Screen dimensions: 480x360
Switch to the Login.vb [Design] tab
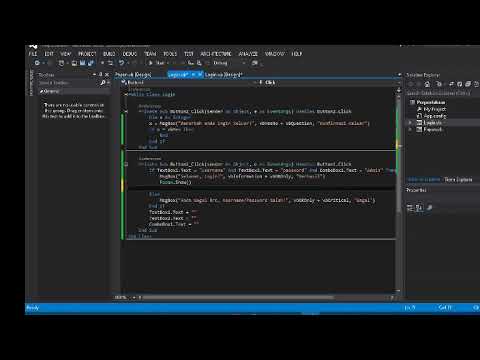[223, 75]
